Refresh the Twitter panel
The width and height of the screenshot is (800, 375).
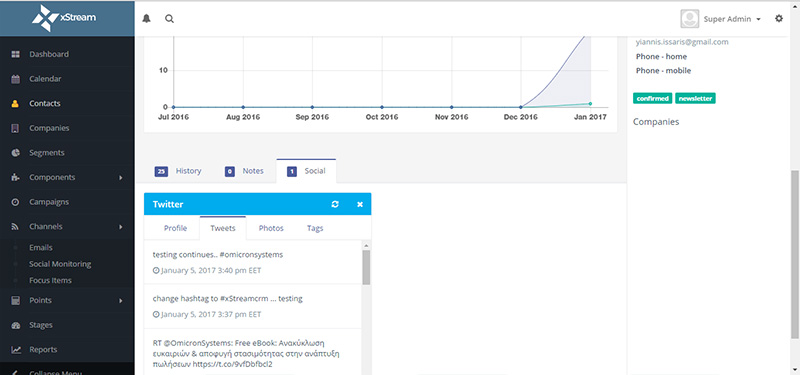pyautogui.click(x=335, y=204)
